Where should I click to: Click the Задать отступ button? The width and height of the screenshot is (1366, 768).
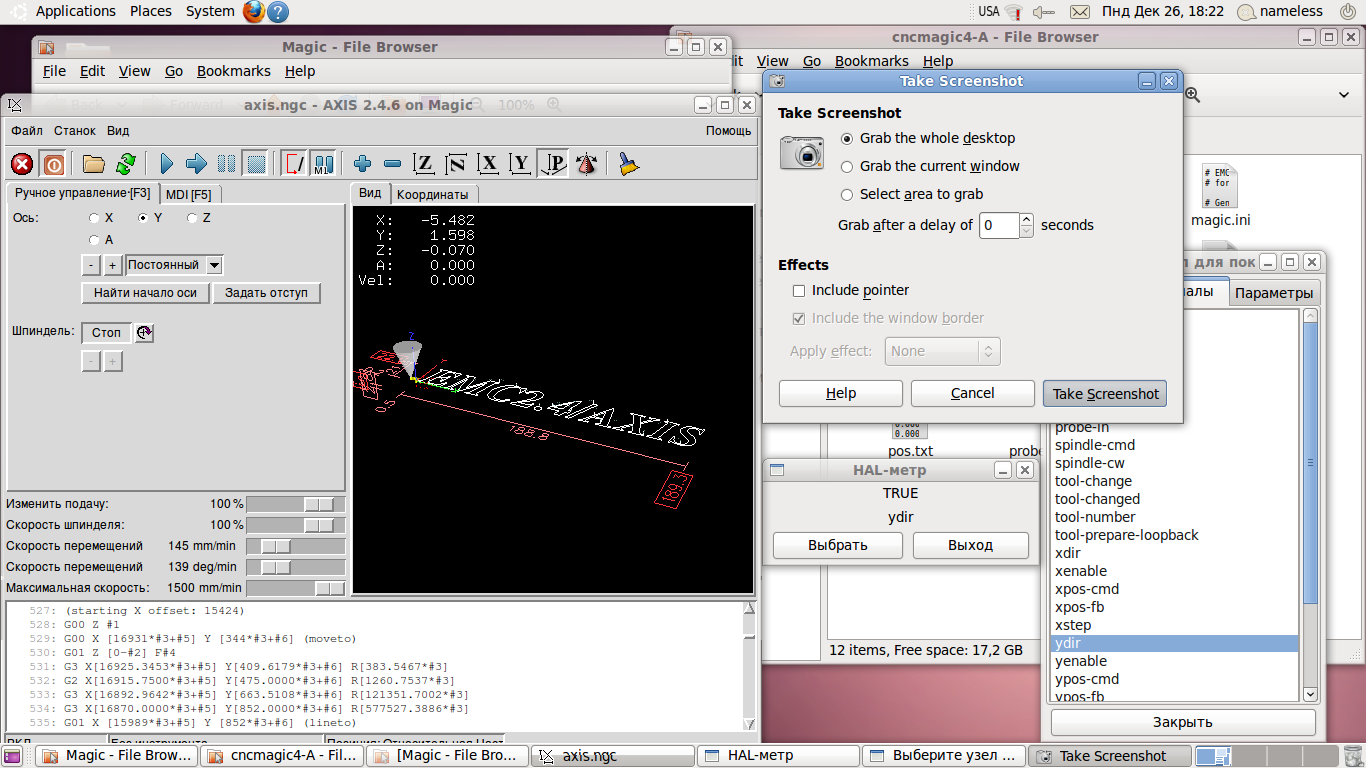tap(267, 293)
